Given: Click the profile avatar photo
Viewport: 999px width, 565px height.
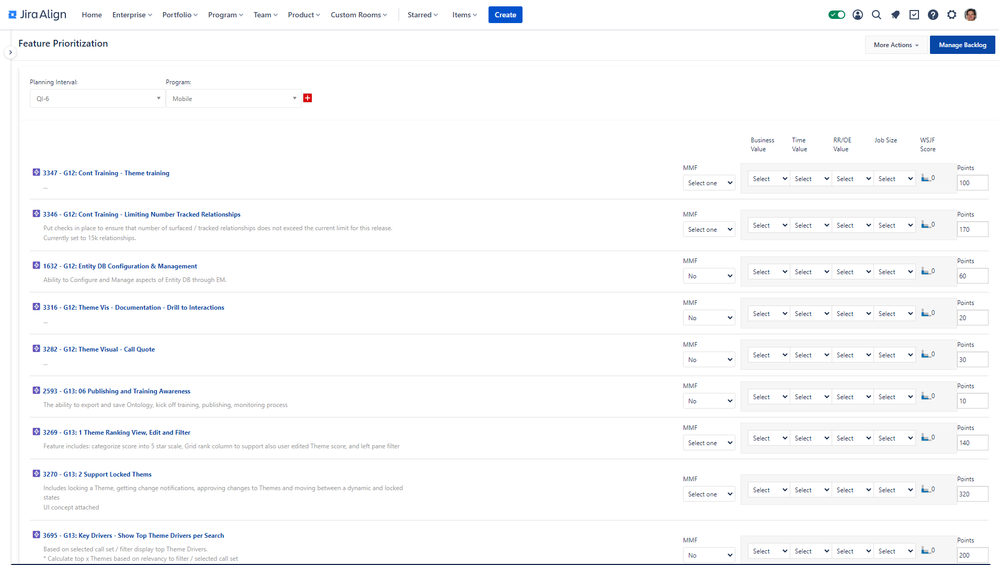Looking at the screenshot, I should [970, 15].
